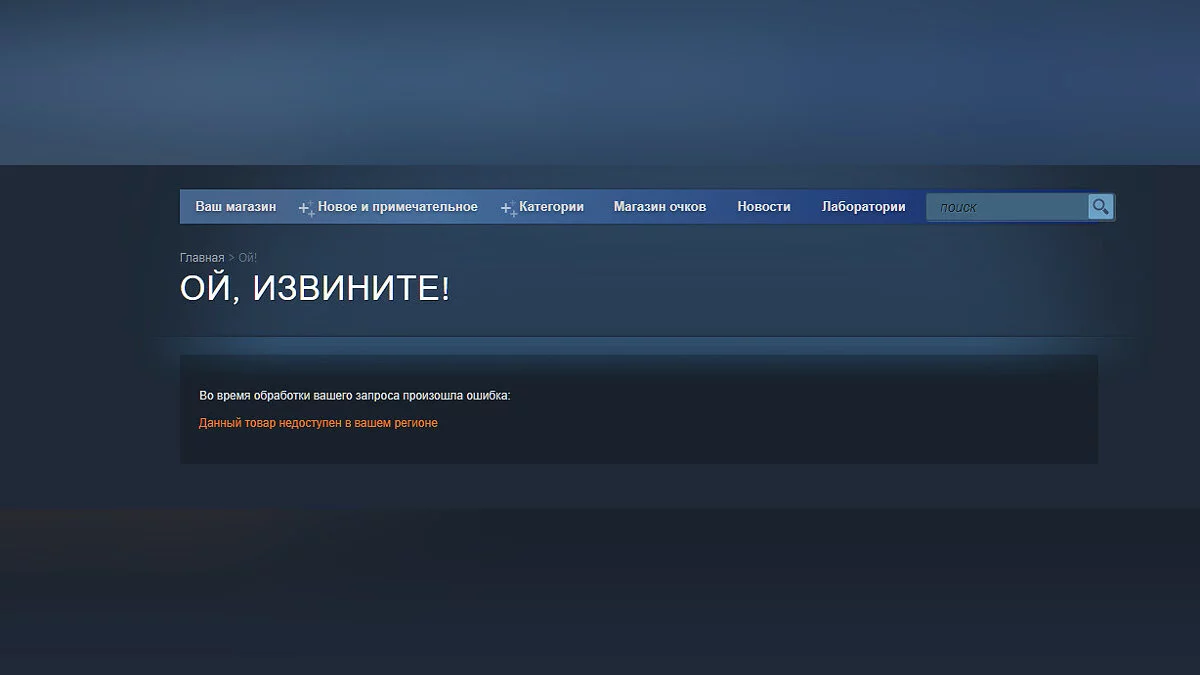This screenshot has height=675, width=1200.
Task: Click the navigation bar gap between Лаборатории and search
Action: tap(918, 207)
